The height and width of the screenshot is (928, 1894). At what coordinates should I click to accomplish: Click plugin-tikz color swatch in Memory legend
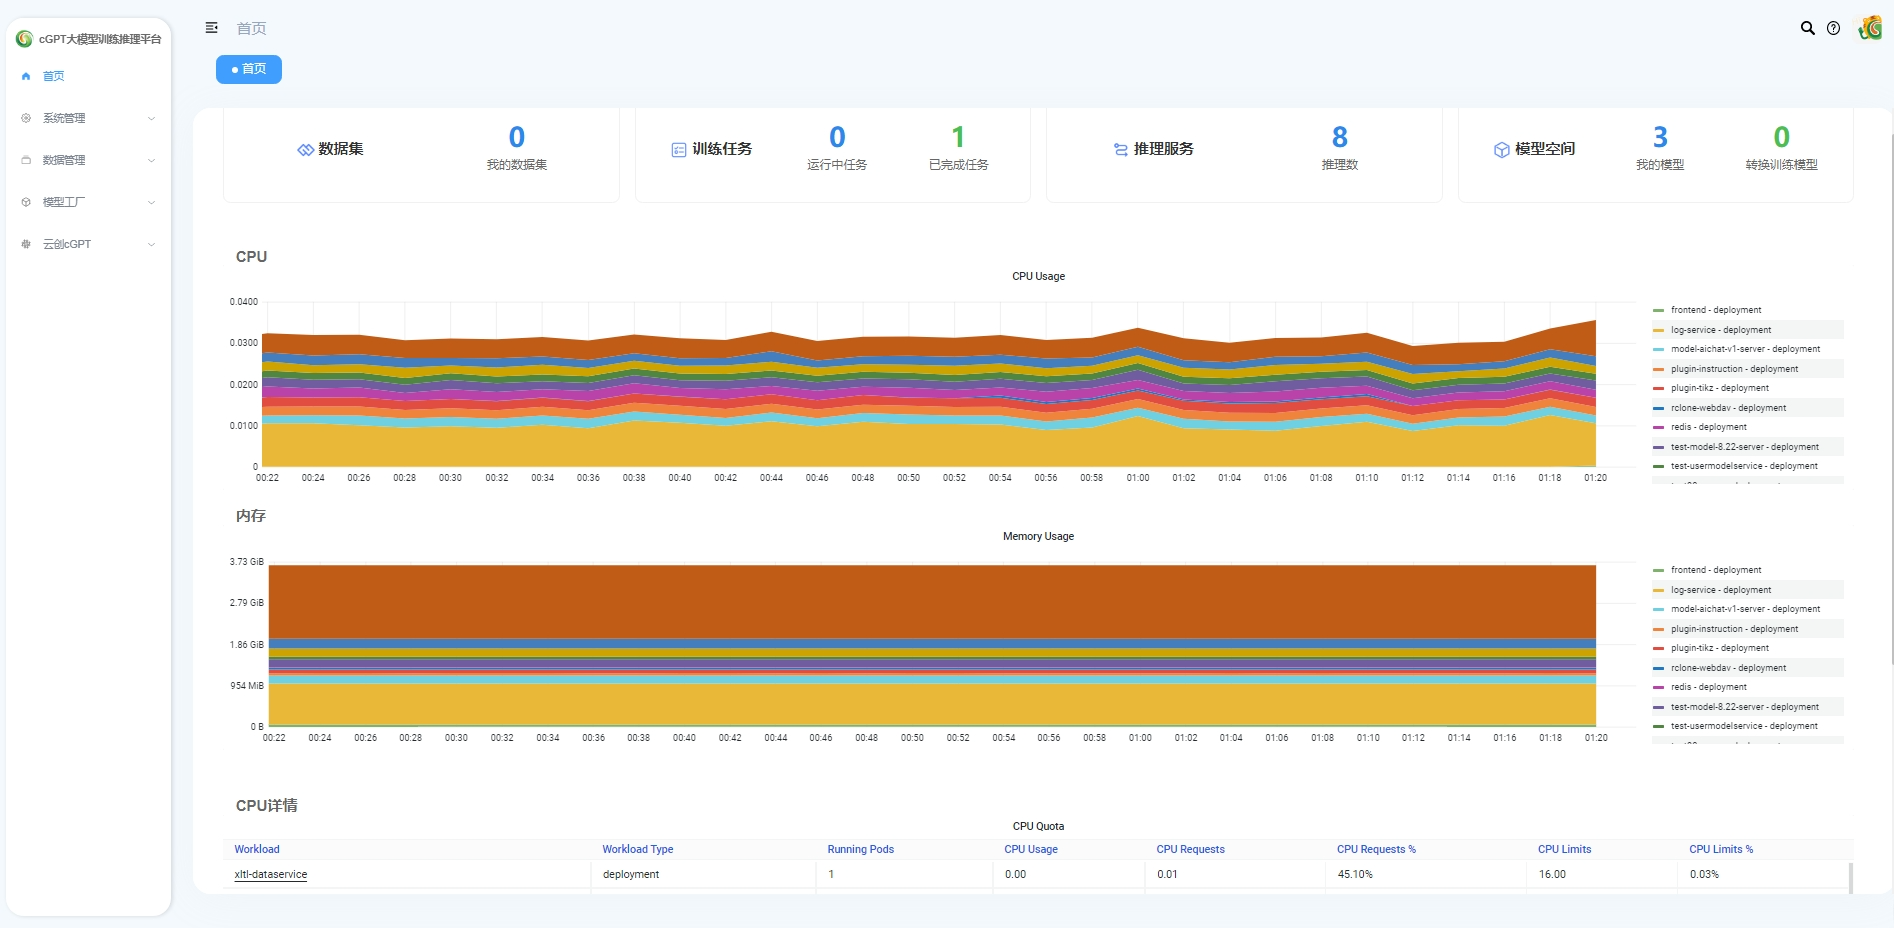(1659, 648)
